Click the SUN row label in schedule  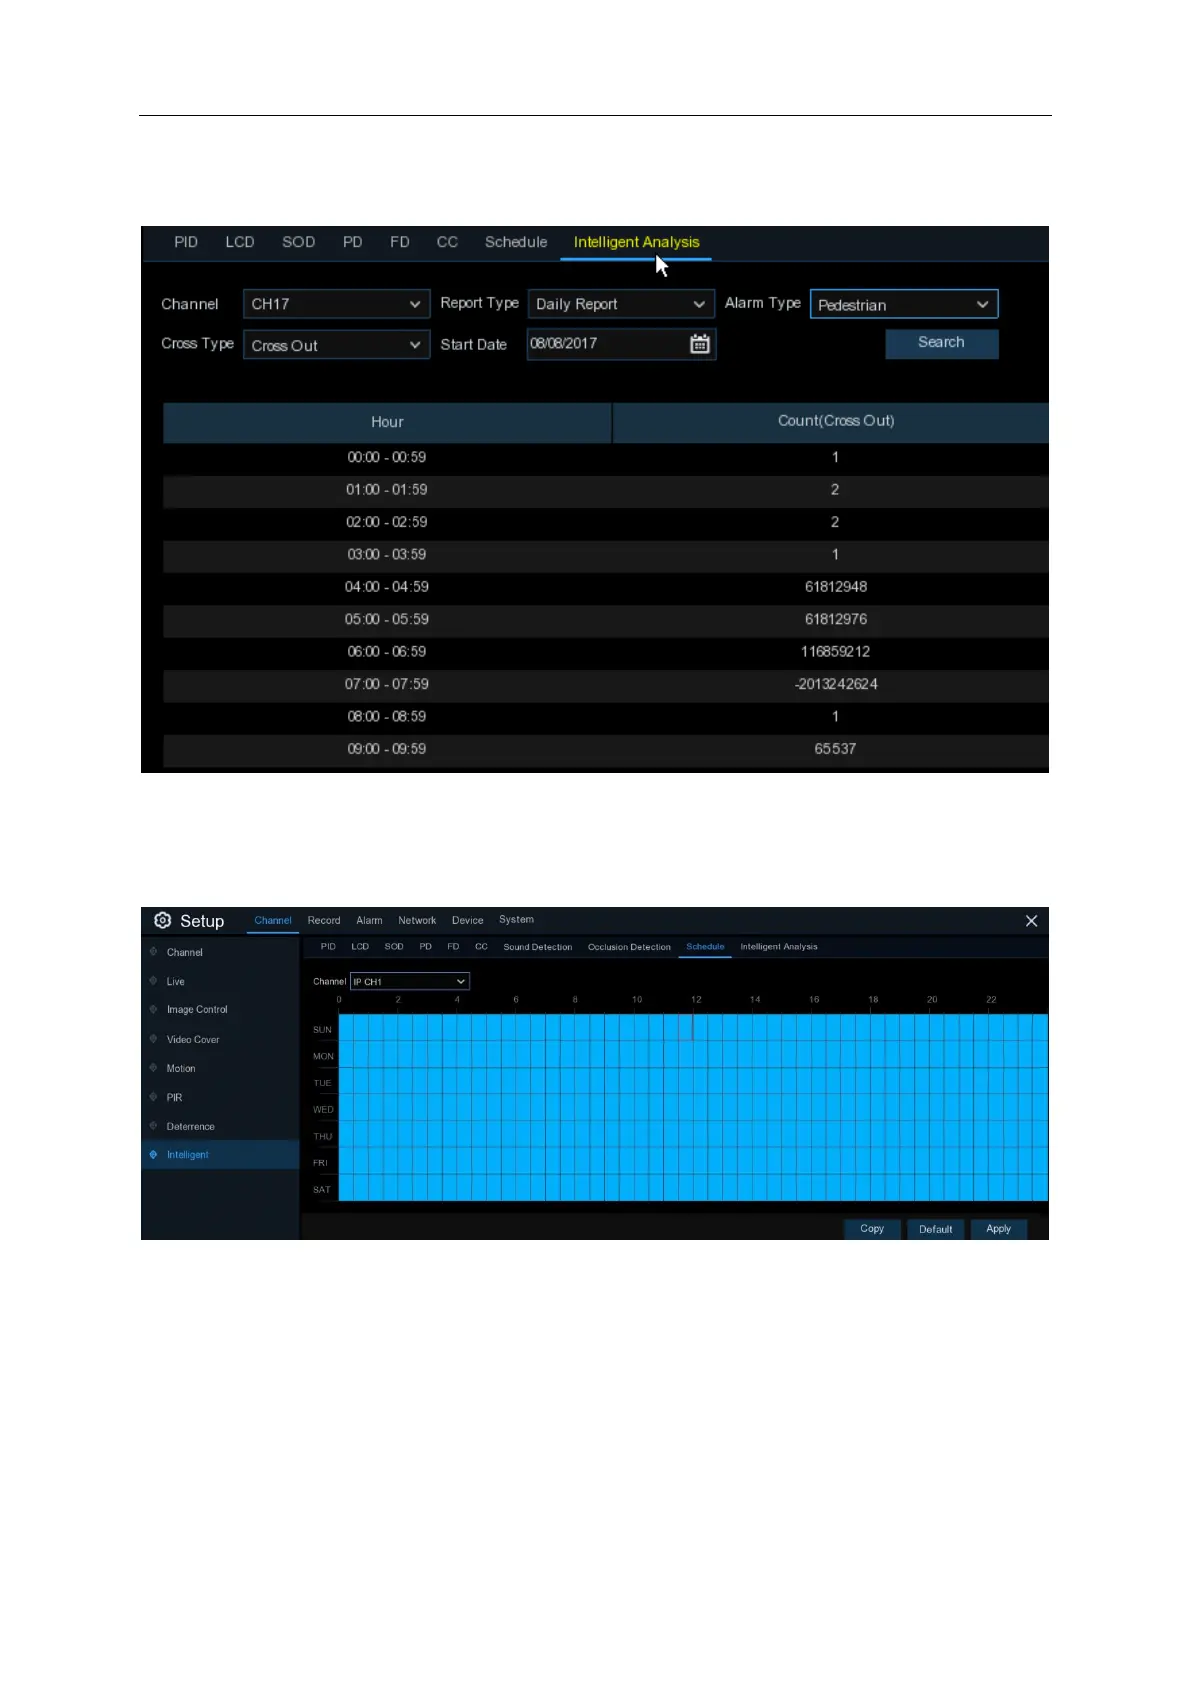coord(322,1029)
